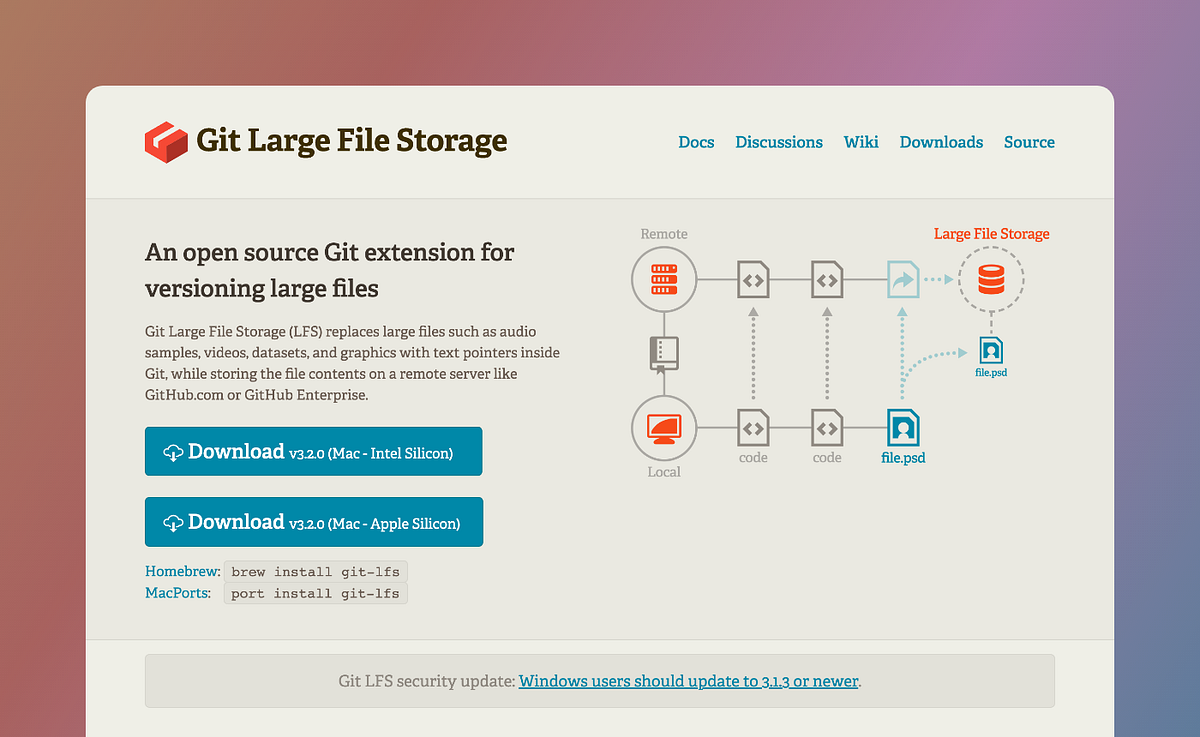Click the cloud download icon on the Intel Silicon button

click(x=173, y=451)
